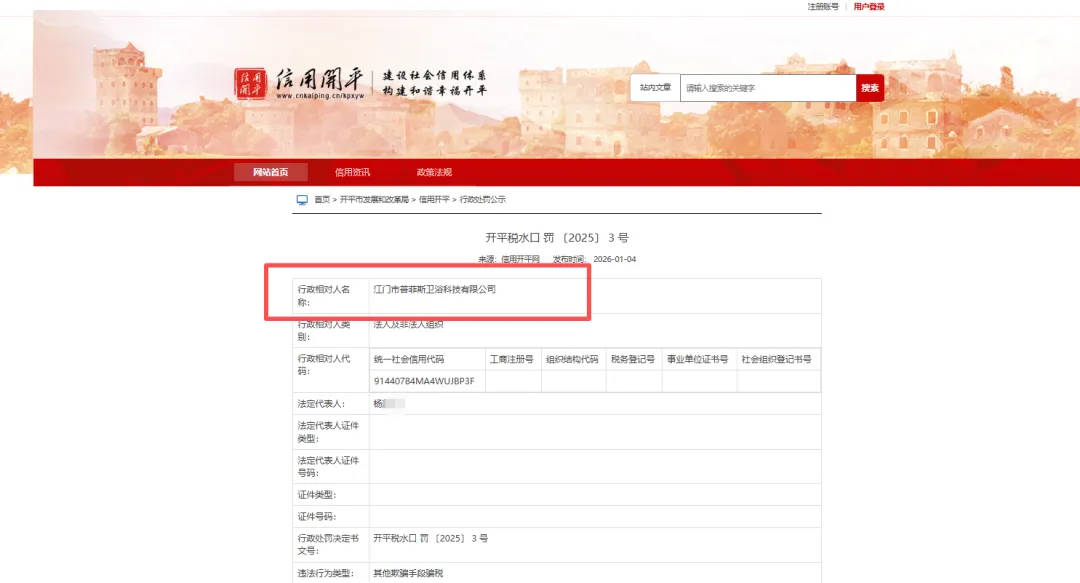Click the monitor icon beside the breadcrumb
This screenshot has width=1080, height=583.
pos(302,200)
